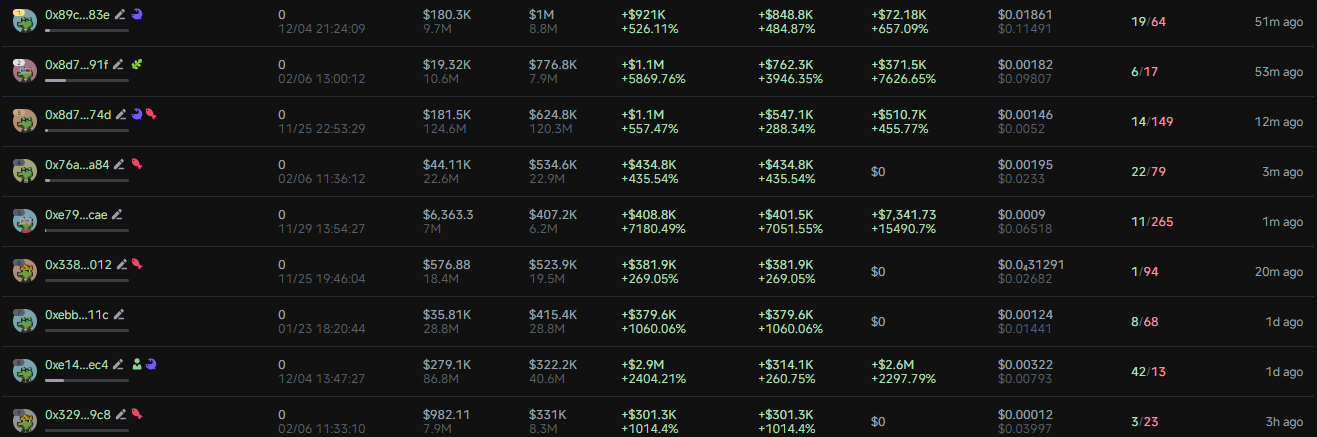1317x437 pixels.
Task: Click the red shrimp badge next to 0x8d7...74d
Action: pos(150,114)
